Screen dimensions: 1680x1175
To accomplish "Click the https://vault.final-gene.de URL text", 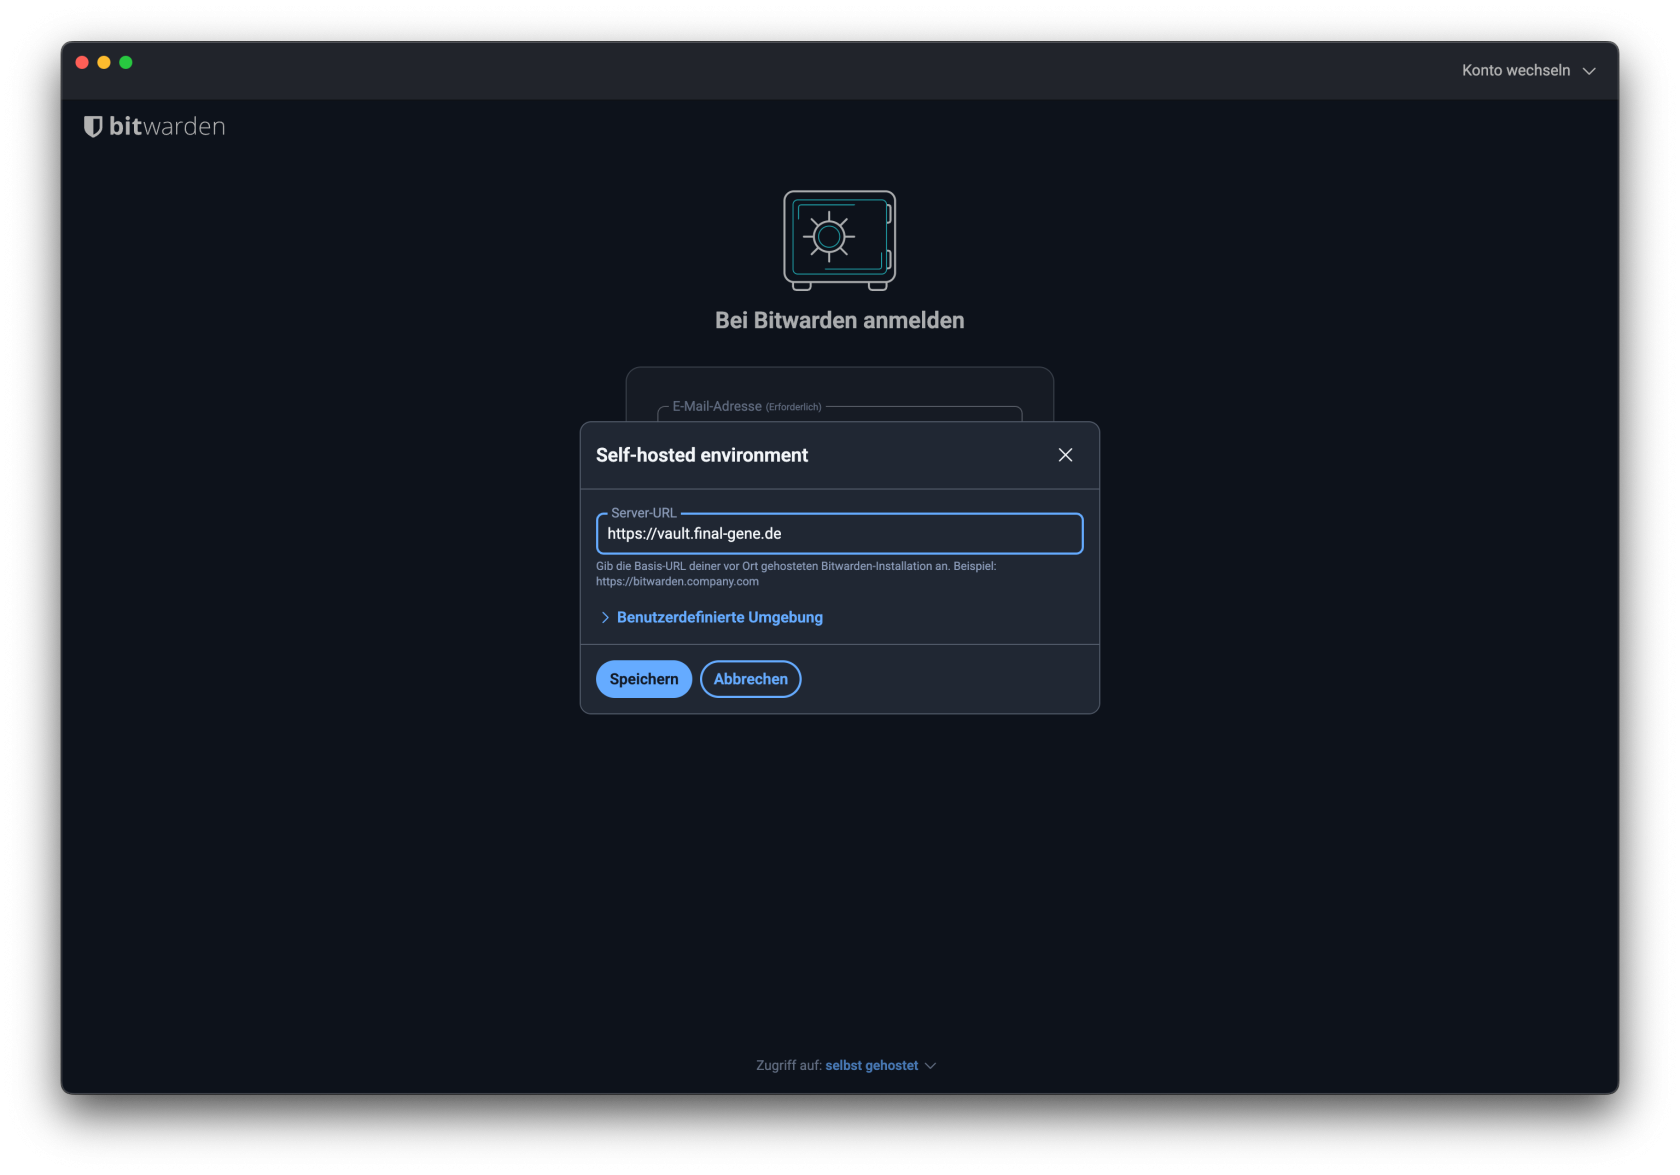I will point(693,533).
